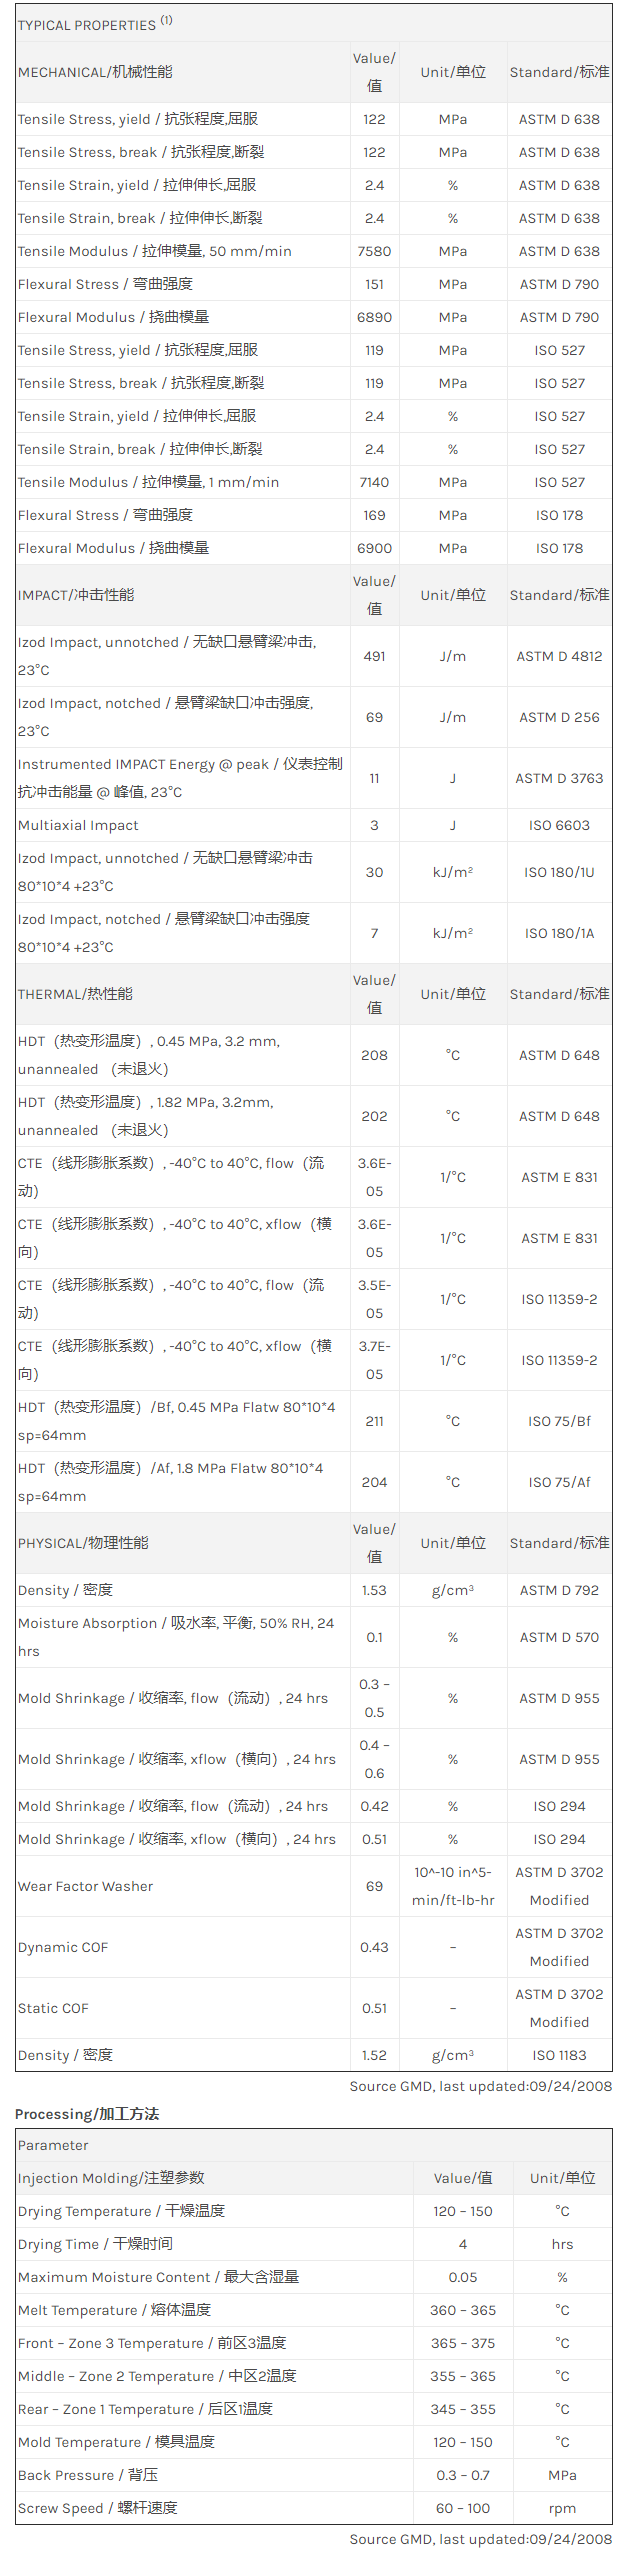Click the Multiaxial Impact row label
This screenshot has height=2571, width=622.
click(78, 825)
